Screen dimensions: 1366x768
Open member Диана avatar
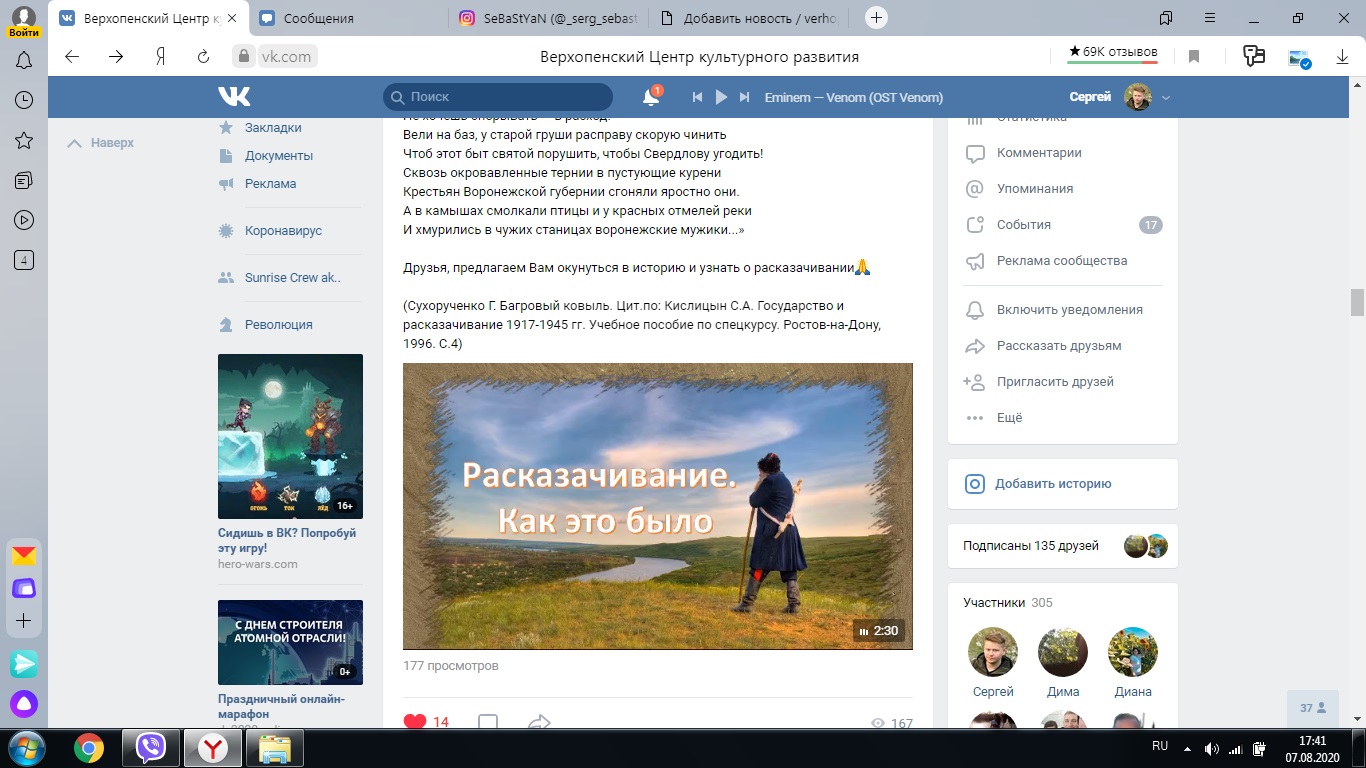[1133, 652]
